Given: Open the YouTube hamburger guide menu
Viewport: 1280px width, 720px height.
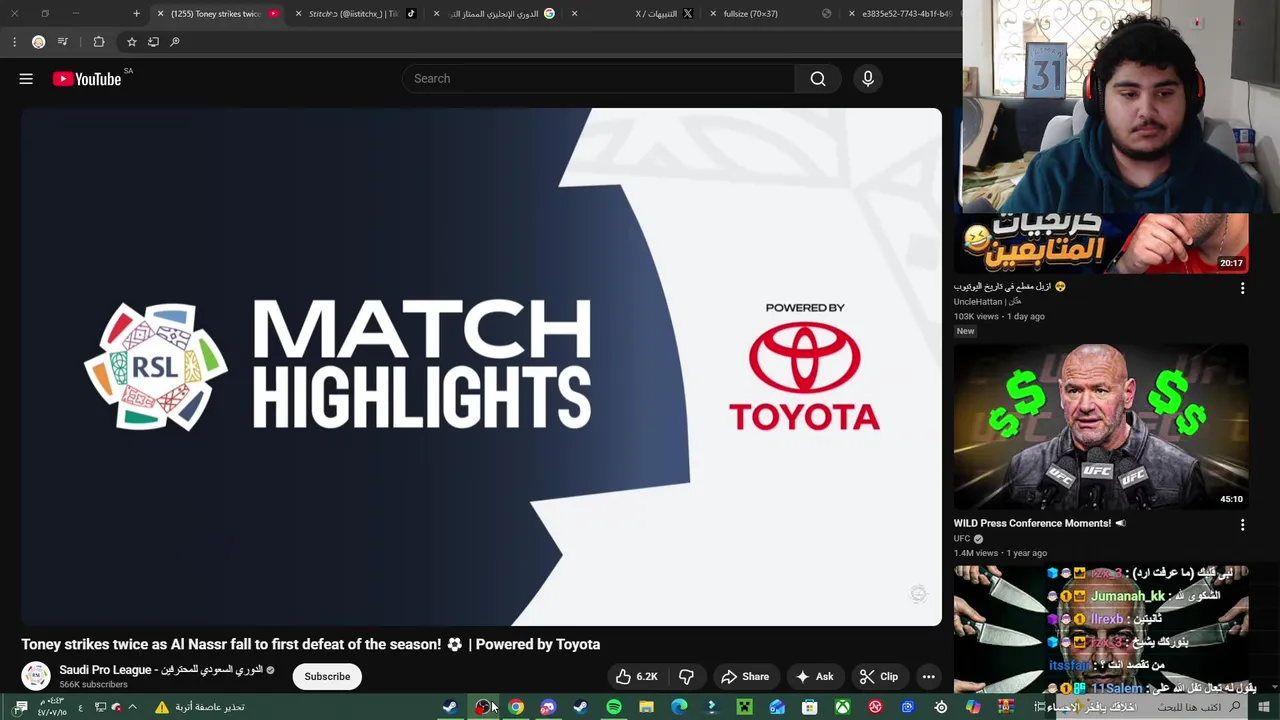Looking at the screenshot, I should pyautogui.click(x=26, y=79).
